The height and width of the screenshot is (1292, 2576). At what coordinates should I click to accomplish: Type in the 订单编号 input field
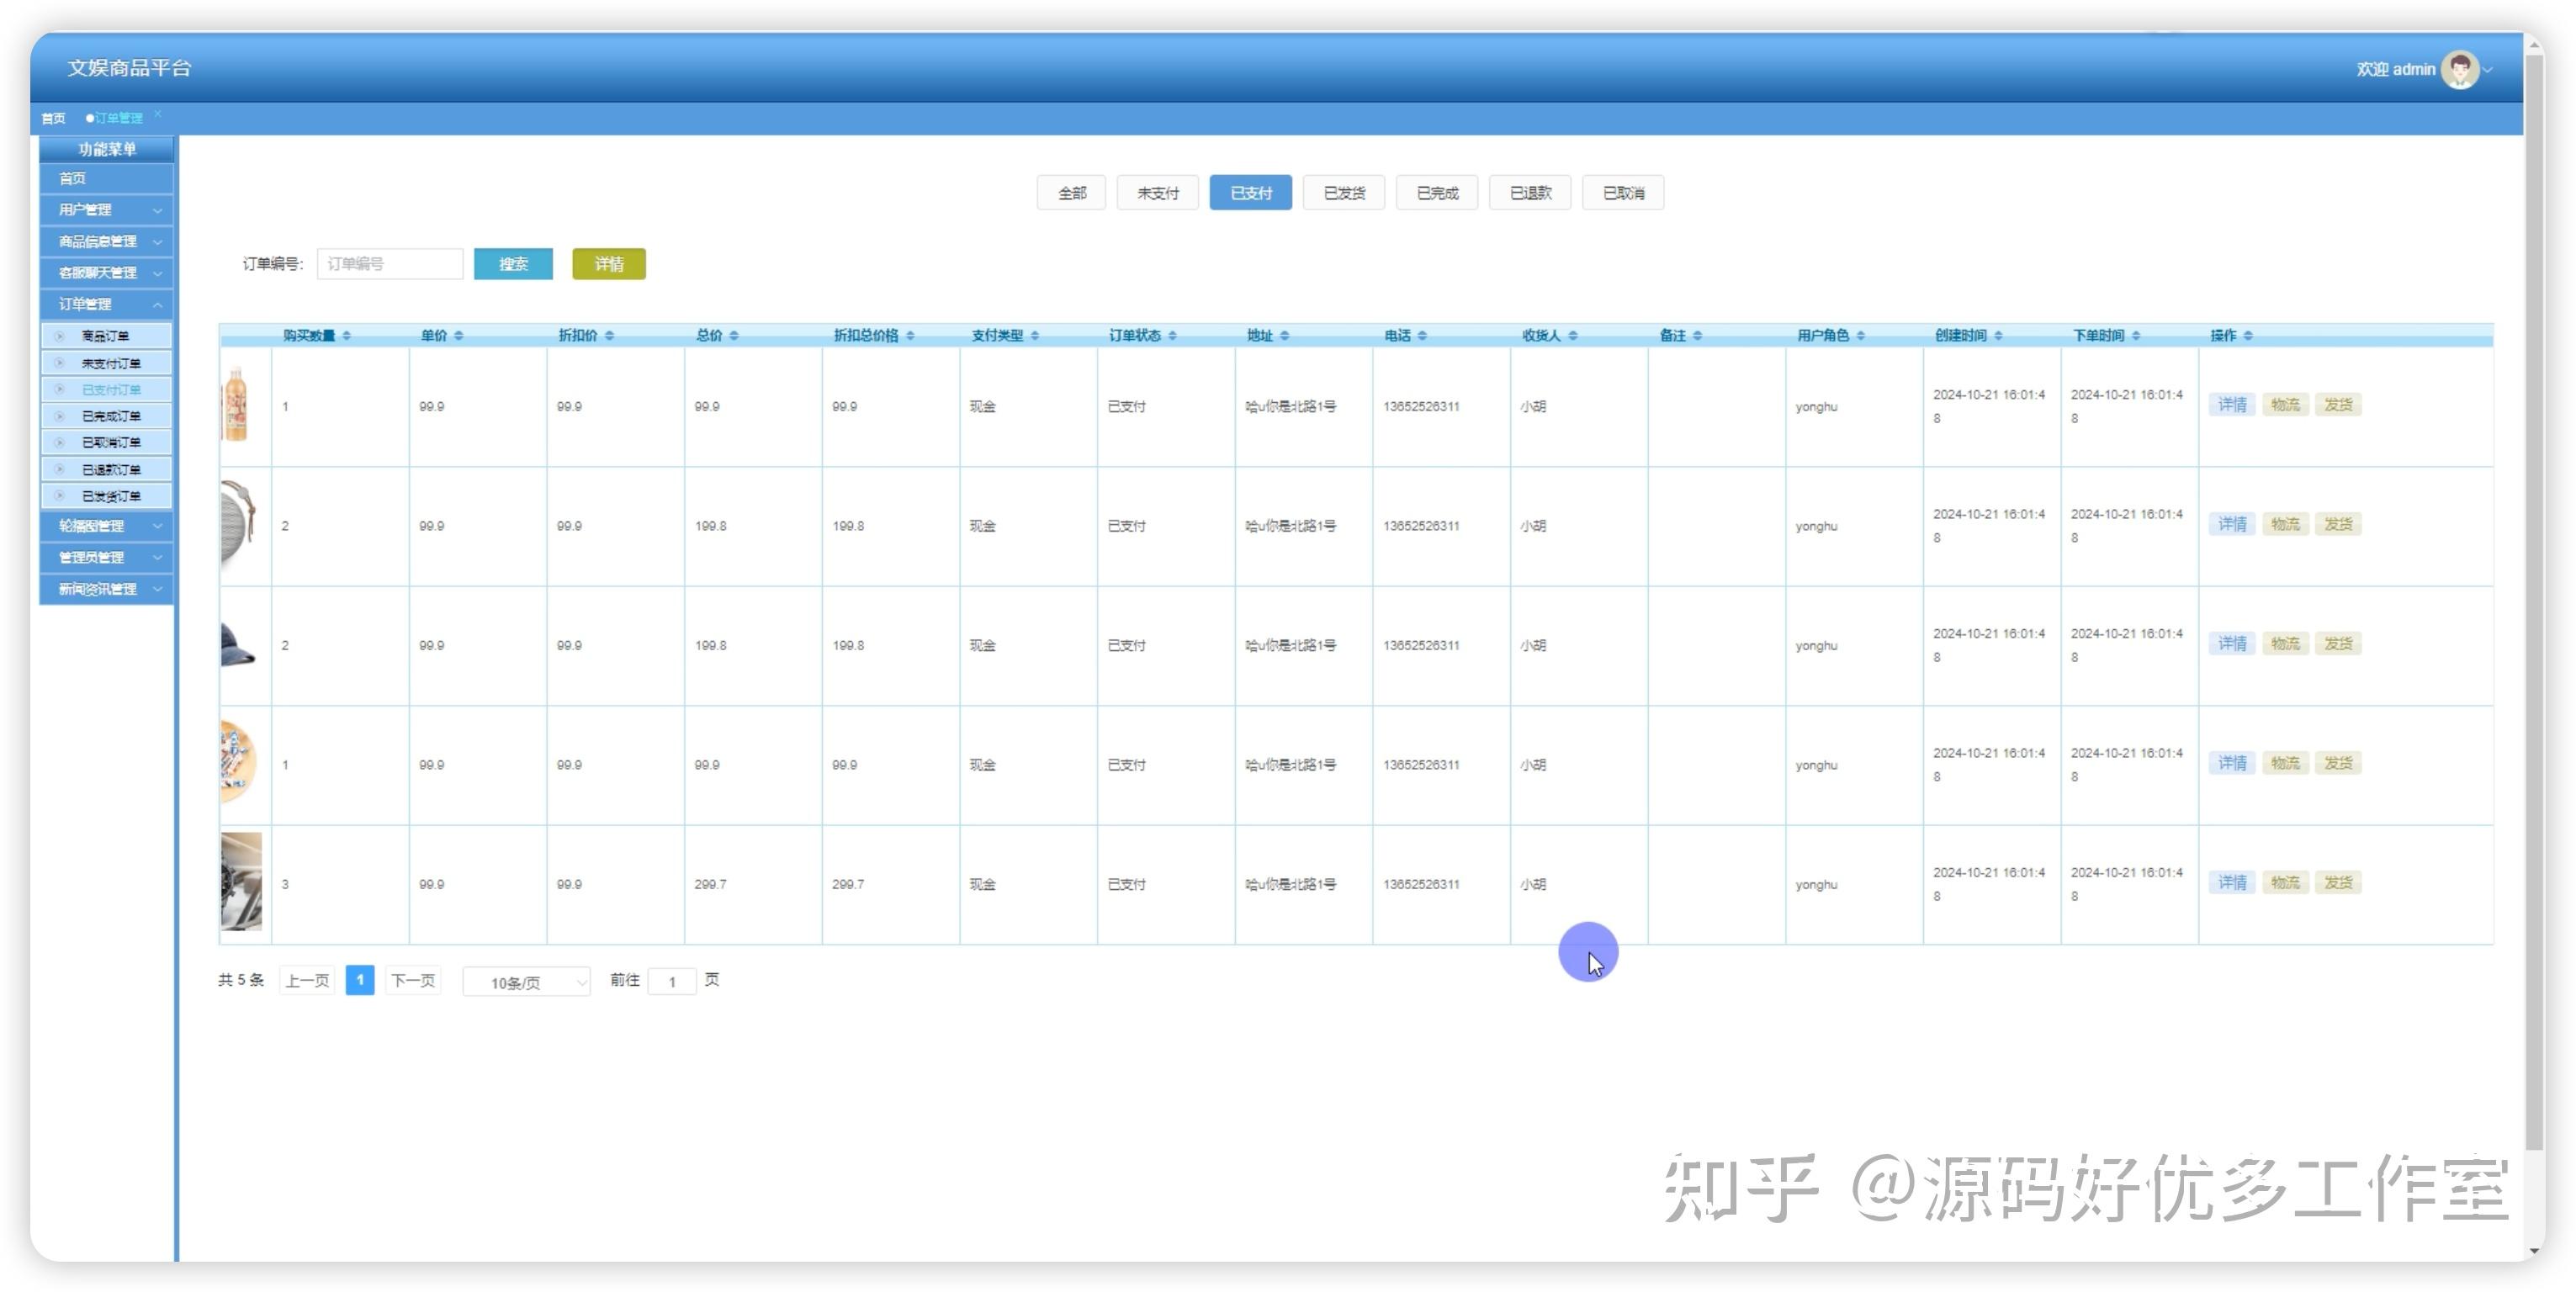coord(390,263)
